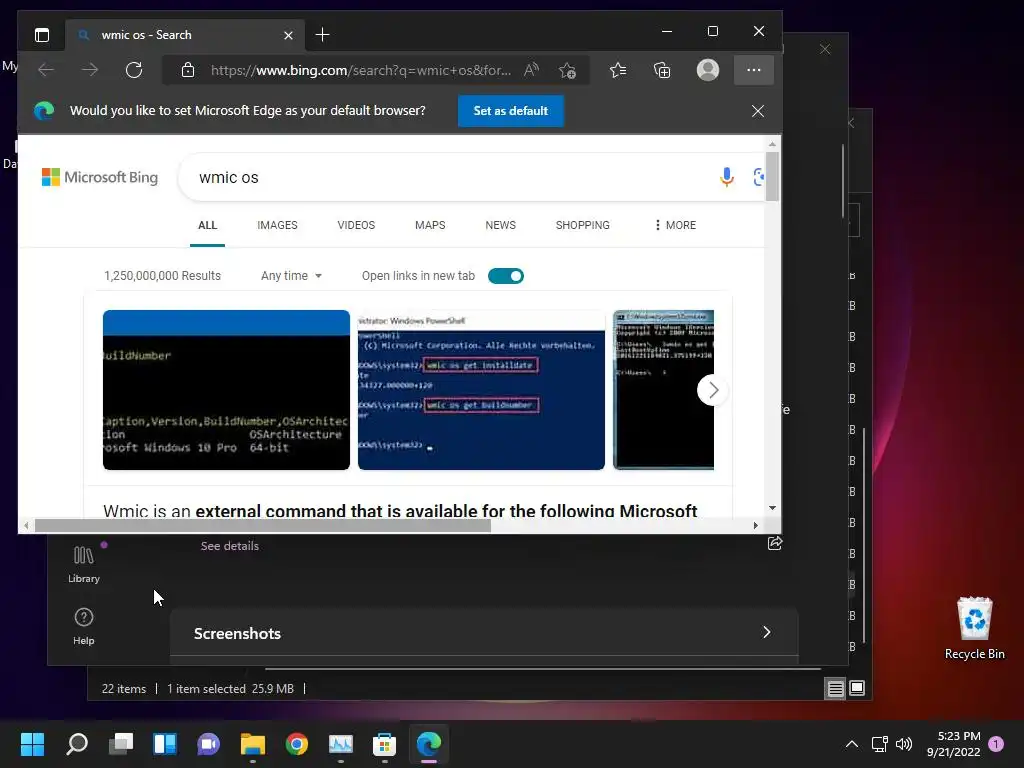Open the notification badge in the taskbar

pyautogui.click(x=997, y=744)
